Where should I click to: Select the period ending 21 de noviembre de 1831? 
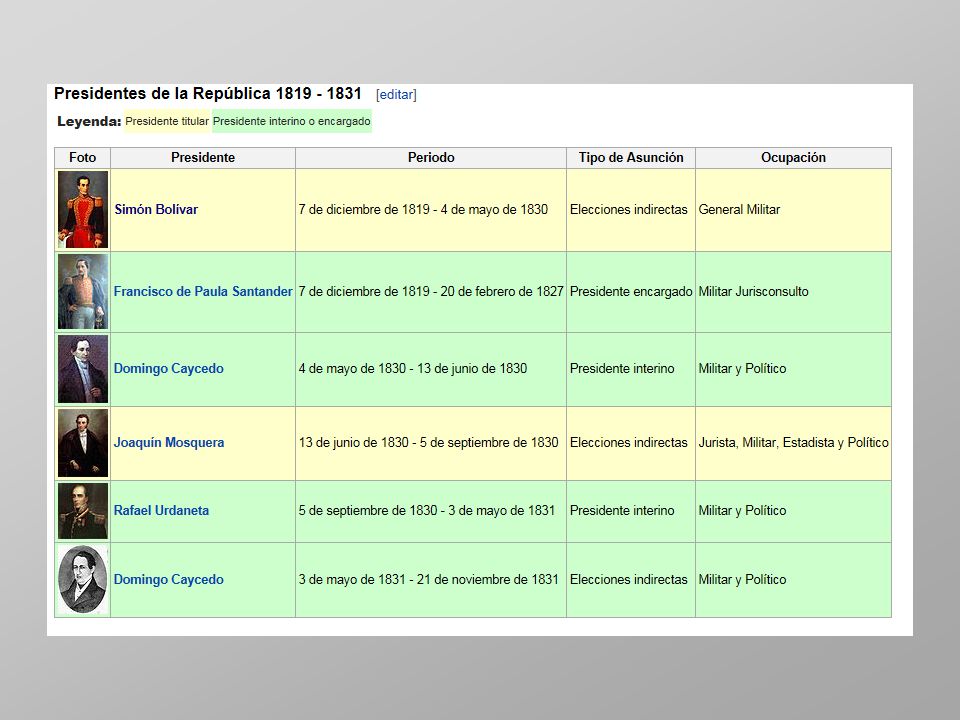(429, 579)
